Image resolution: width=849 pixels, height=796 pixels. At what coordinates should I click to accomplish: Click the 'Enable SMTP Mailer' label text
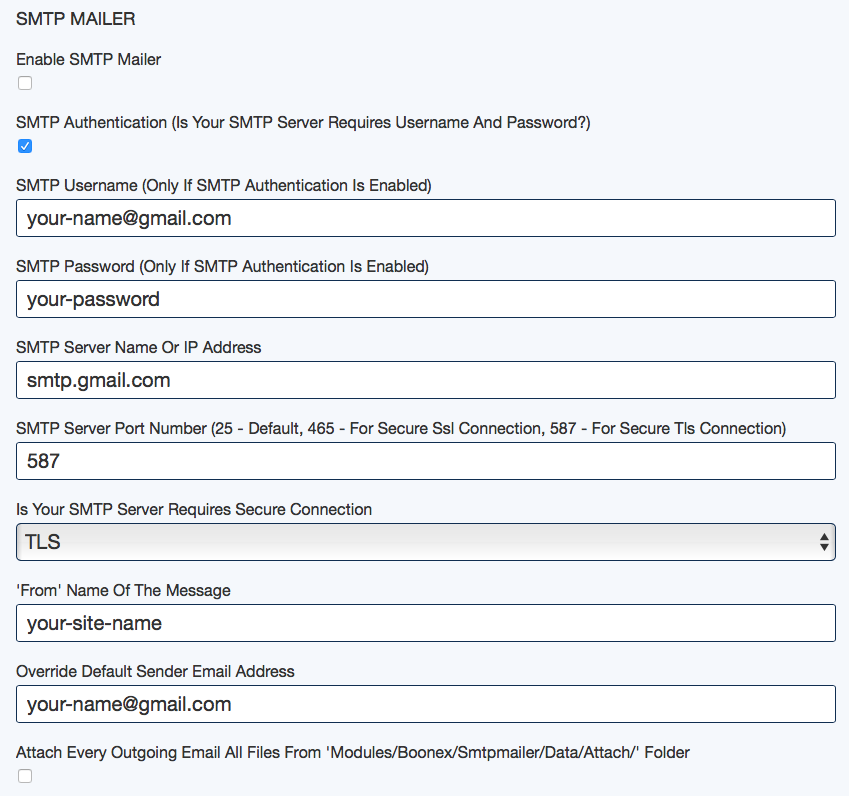point(88,59)
